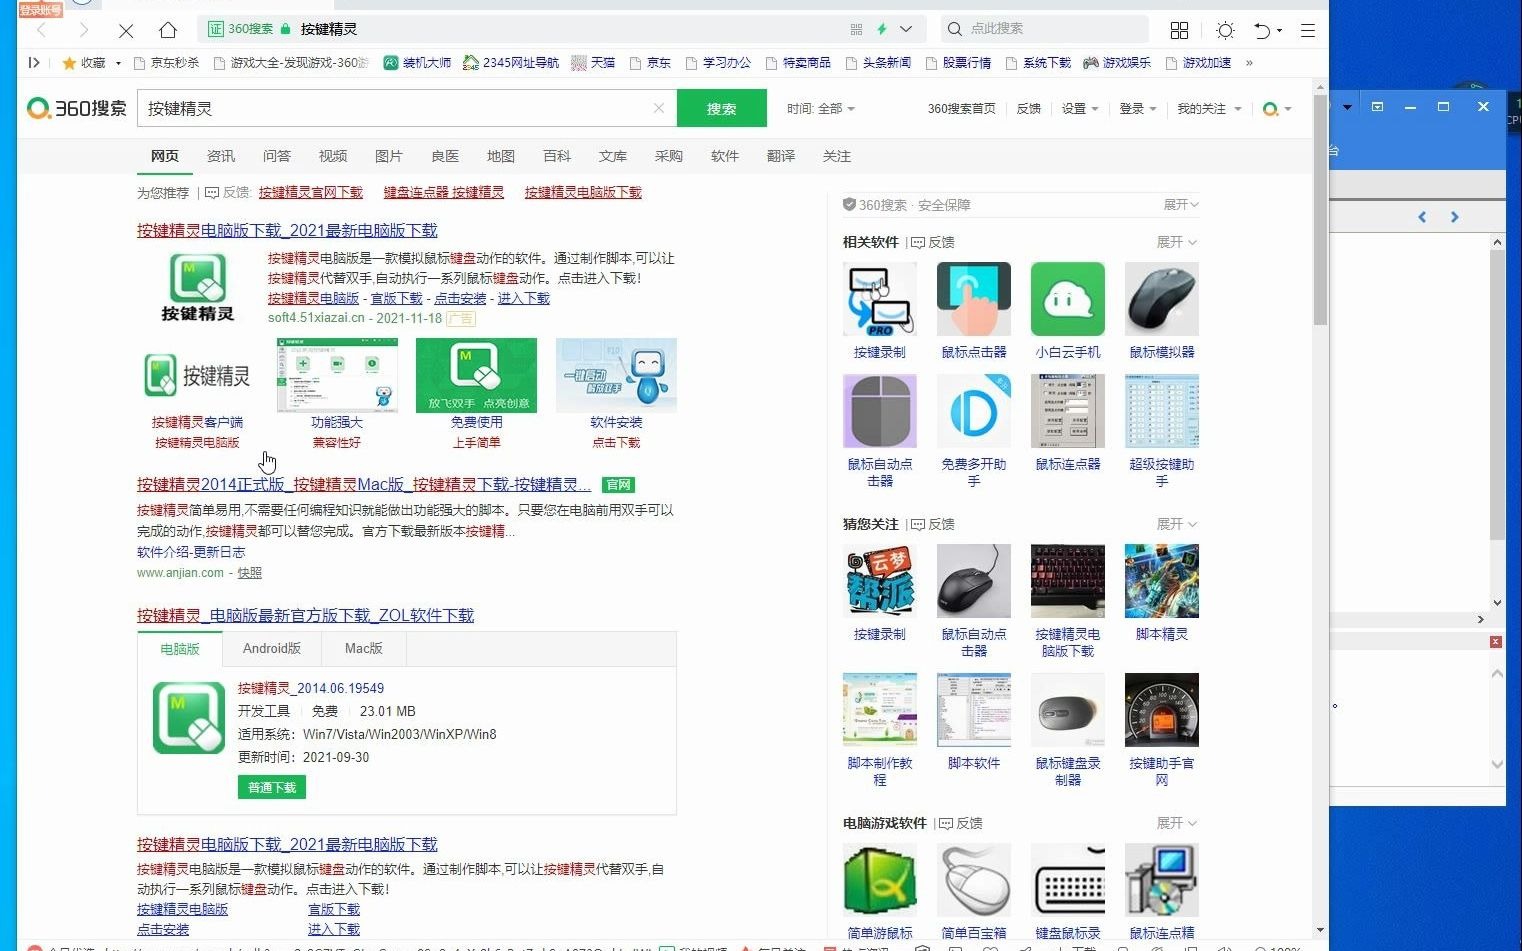This screenshot has width=1522, height=951.
Task: Switch to the 视频 search tab
Action: [x=333, y=156]
